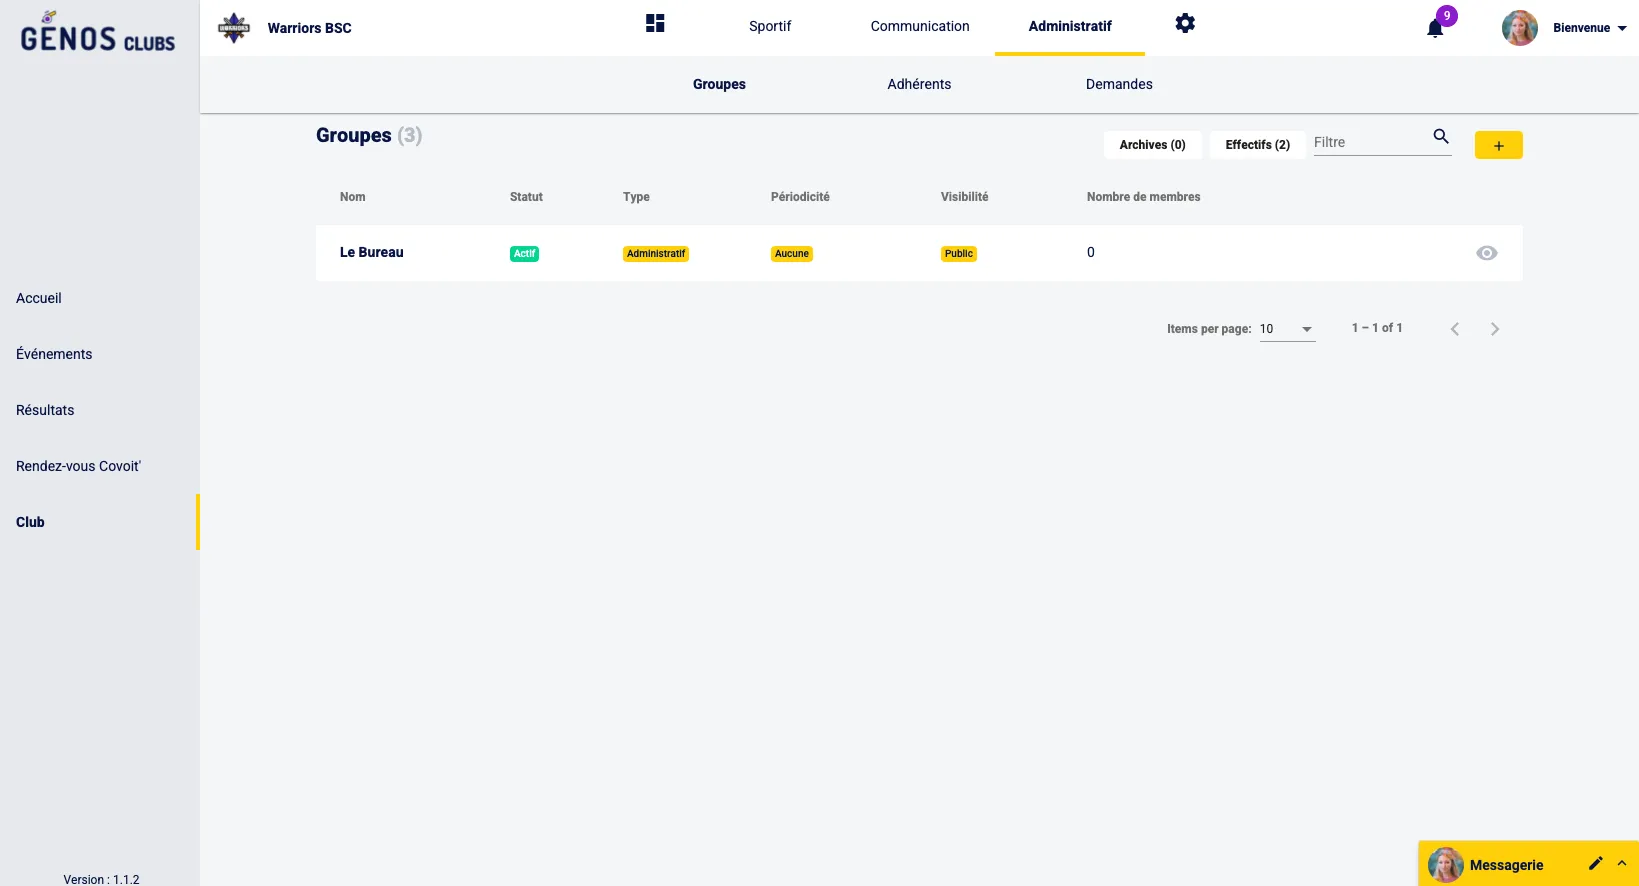Open the Bienvenue user dropdown
This screenshot has height=886, width=1639.
(1589, 28)
